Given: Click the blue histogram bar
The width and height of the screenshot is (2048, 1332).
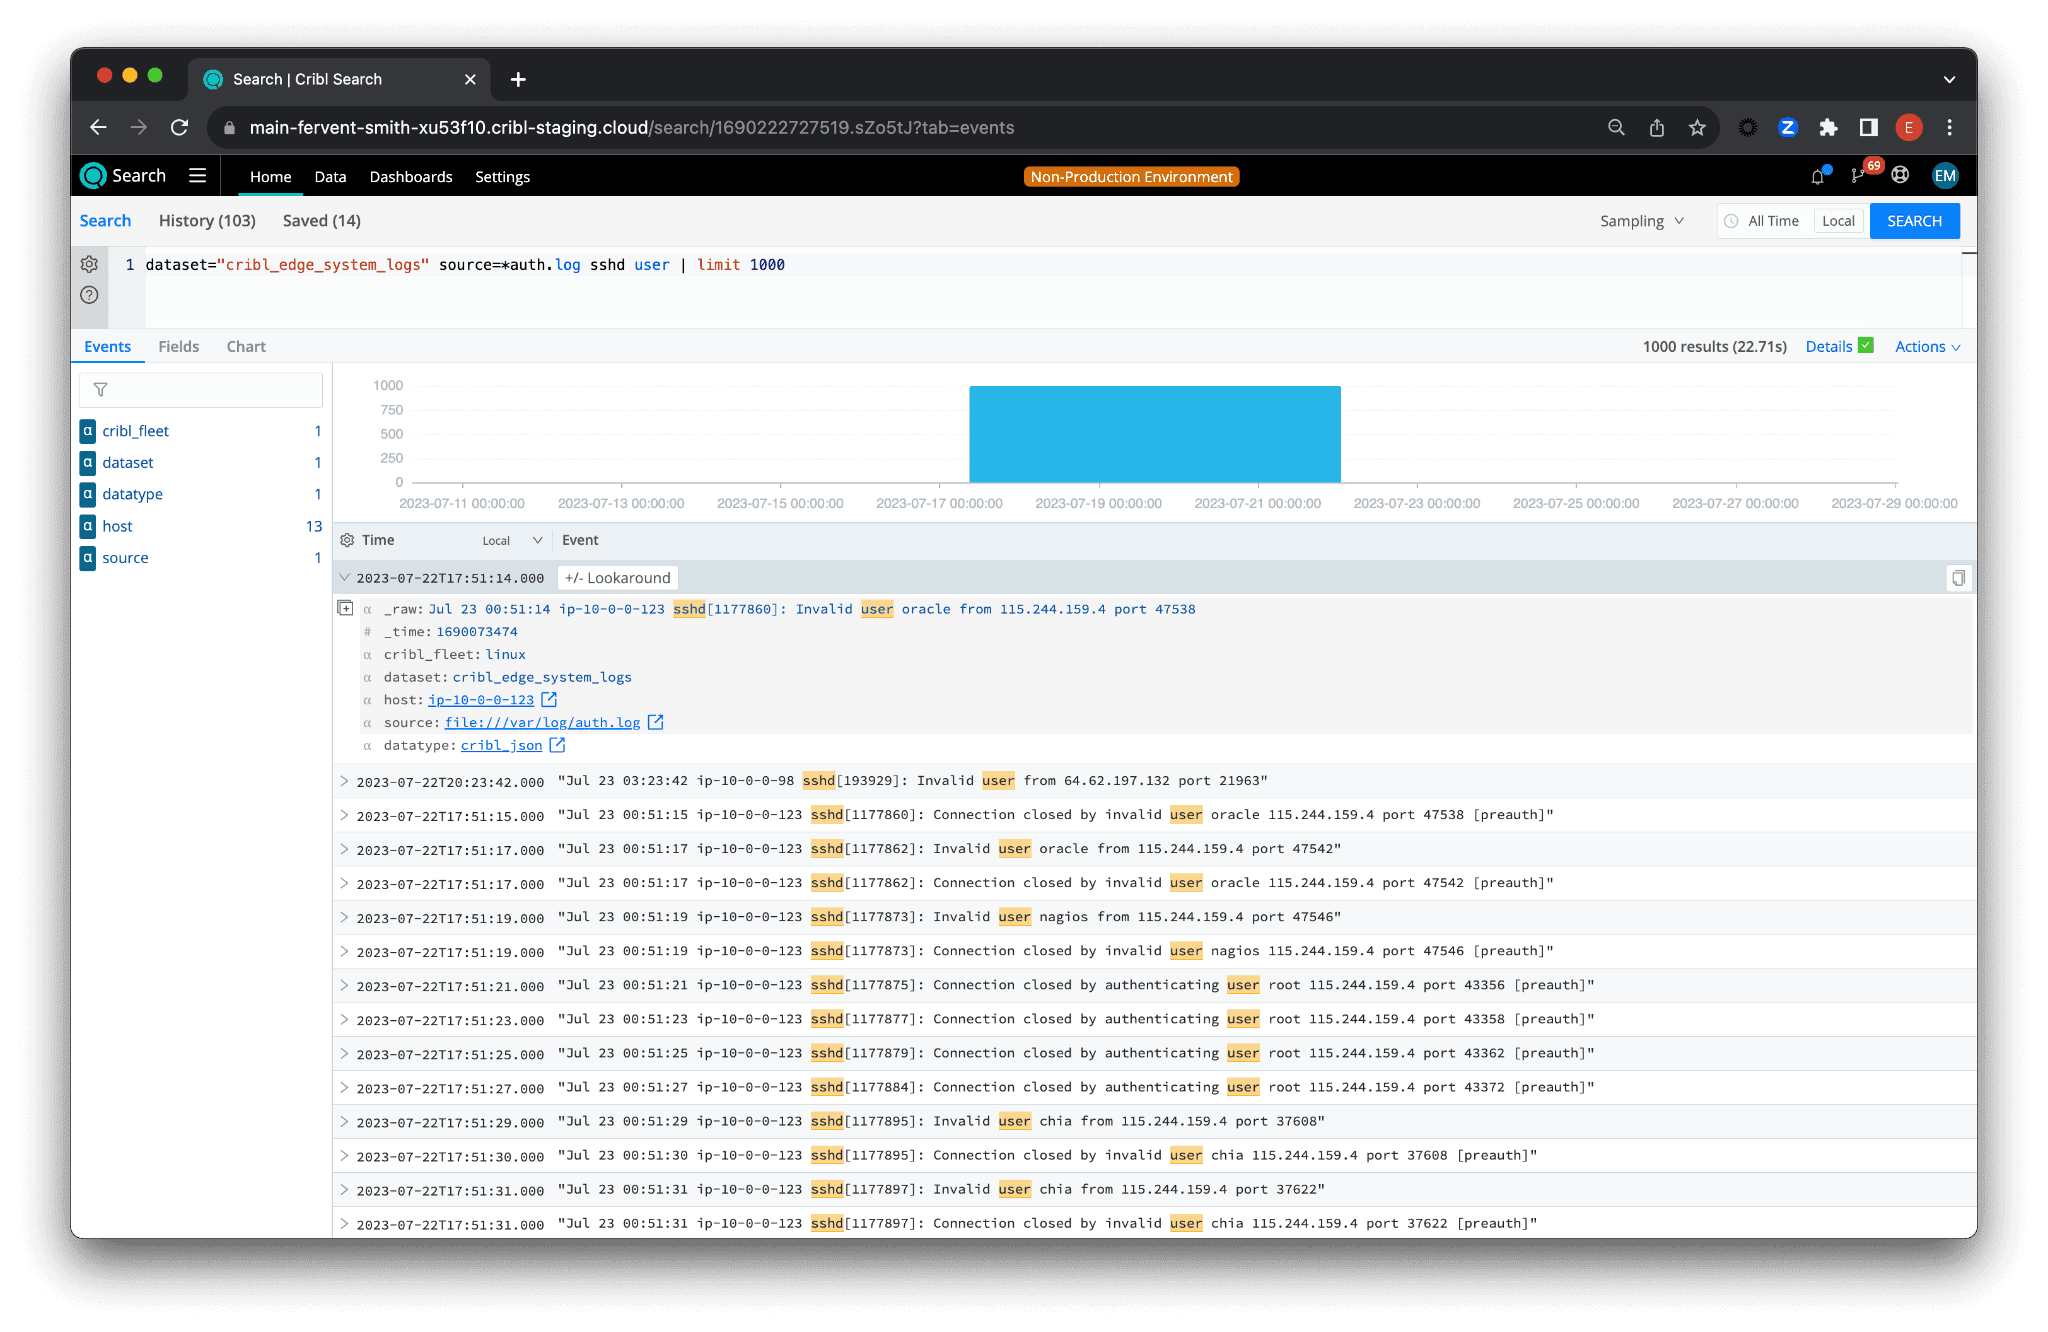Looking at the screenshot, I should coord(1154,434).
